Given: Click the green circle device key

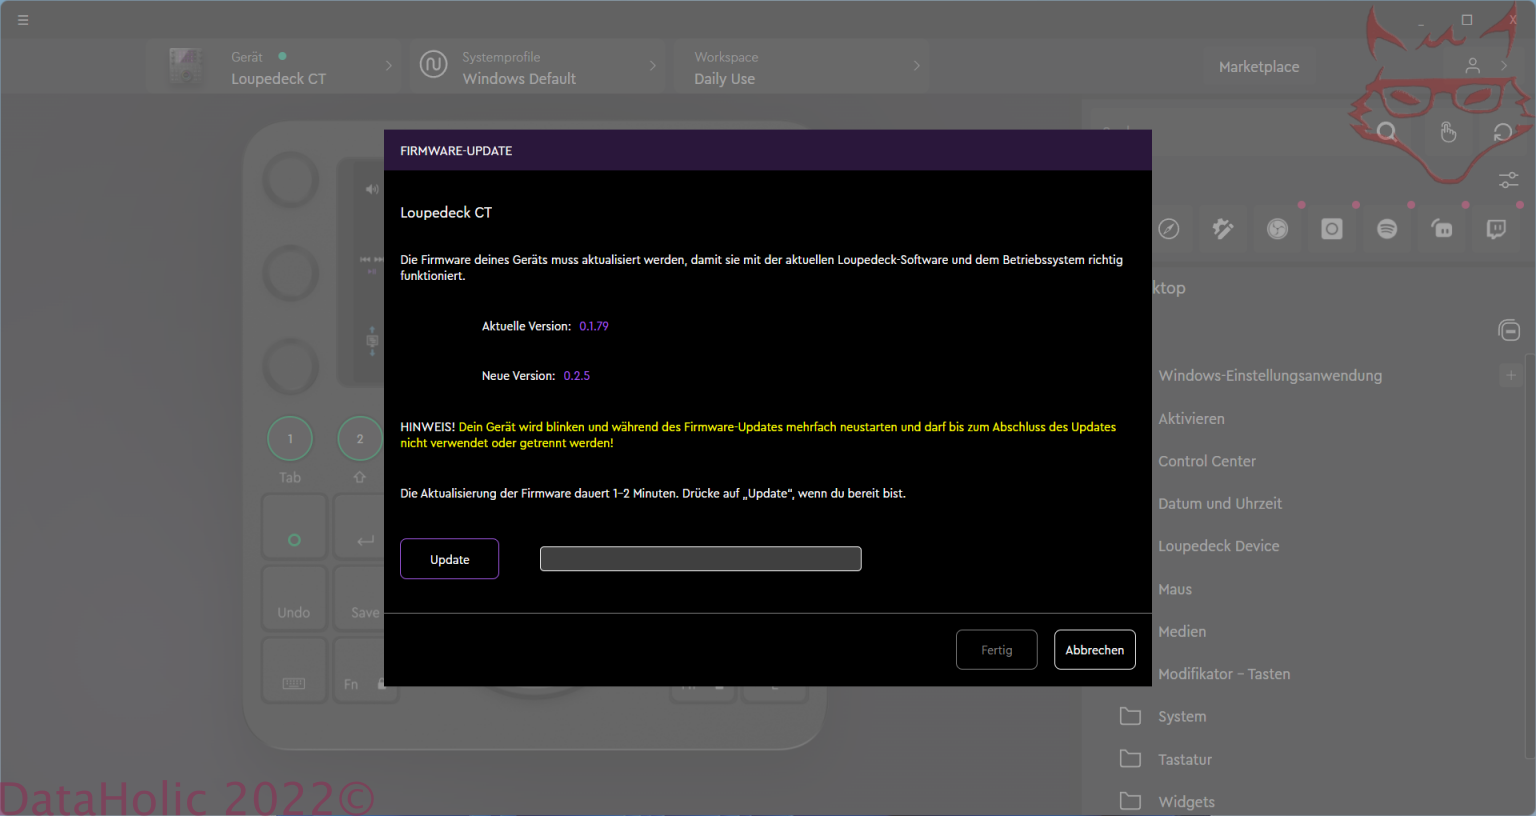Looking at the screenshot, I should tap(294, 527).
